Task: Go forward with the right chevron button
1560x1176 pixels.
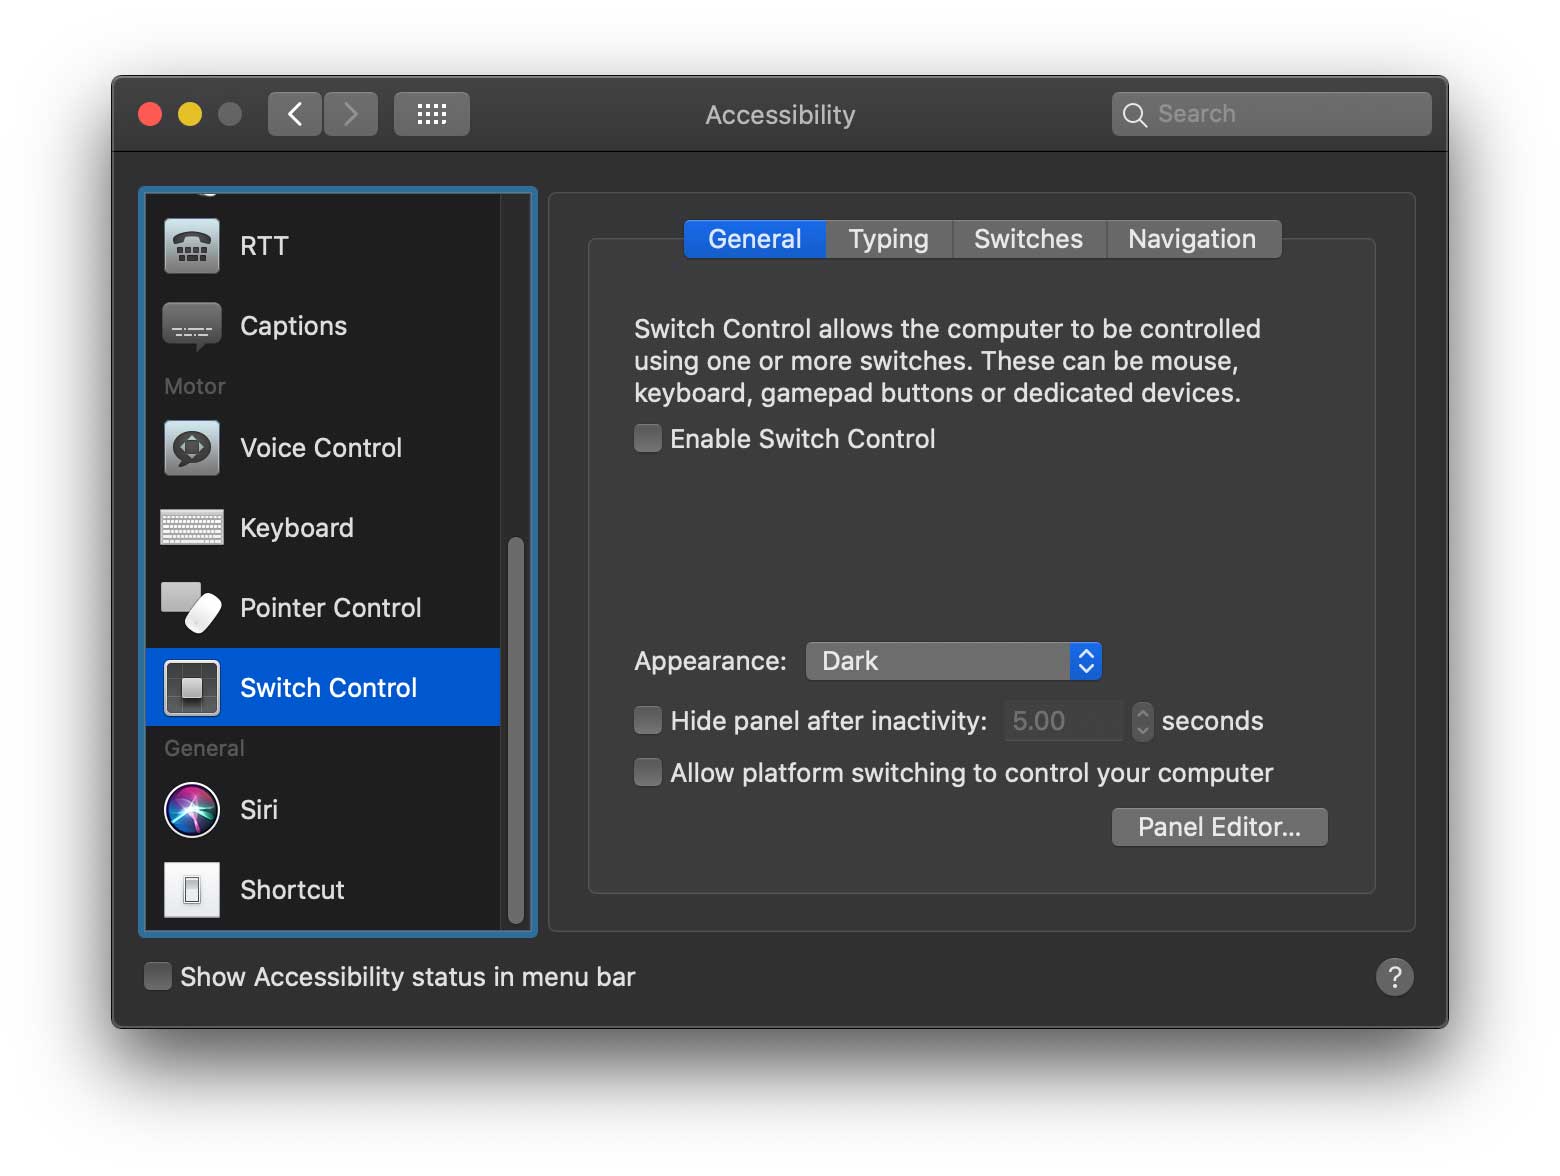Action: (351, 114)
